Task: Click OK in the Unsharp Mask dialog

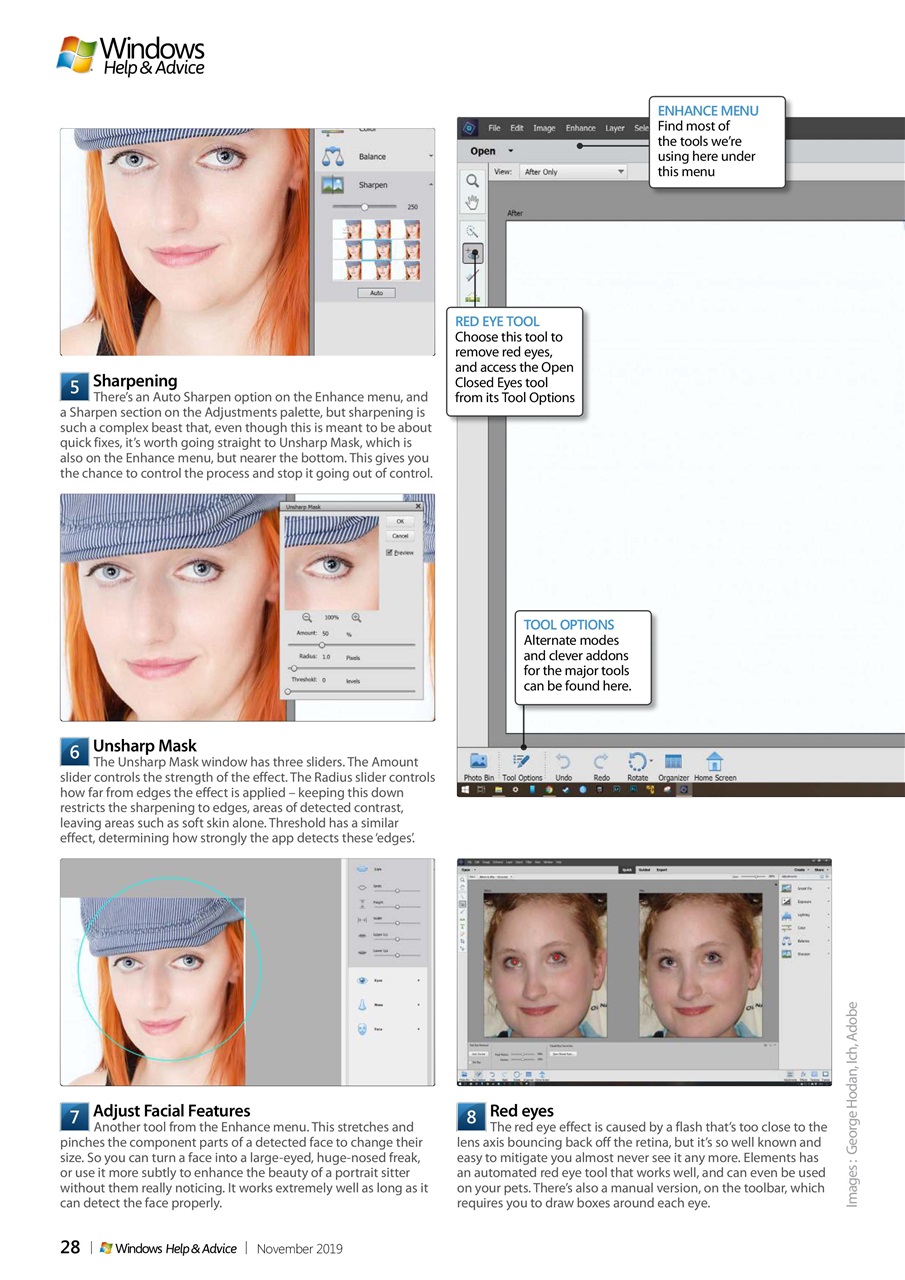Action: 401,521
